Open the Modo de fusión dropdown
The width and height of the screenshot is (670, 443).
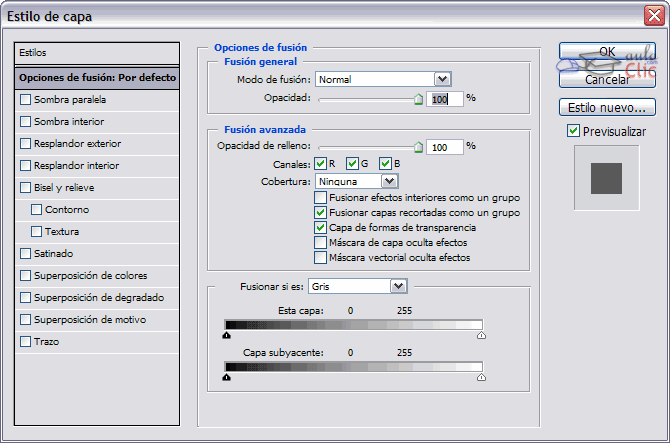(442, 79)
